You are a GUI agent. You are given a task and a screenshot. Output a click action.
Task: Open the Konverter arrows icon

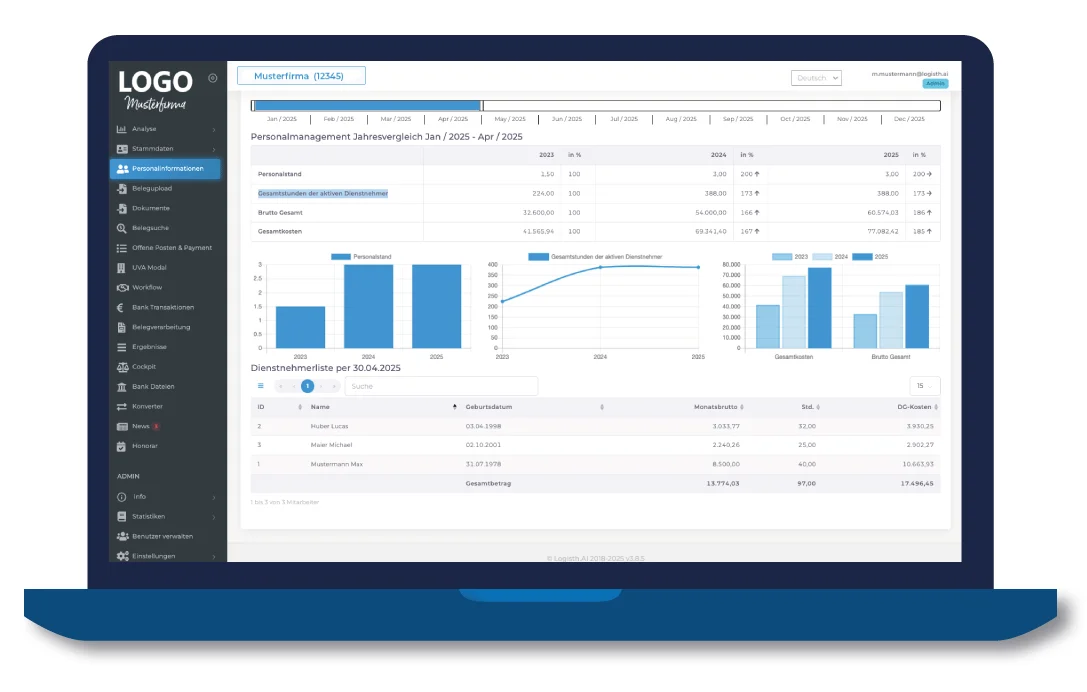point(121,407)
